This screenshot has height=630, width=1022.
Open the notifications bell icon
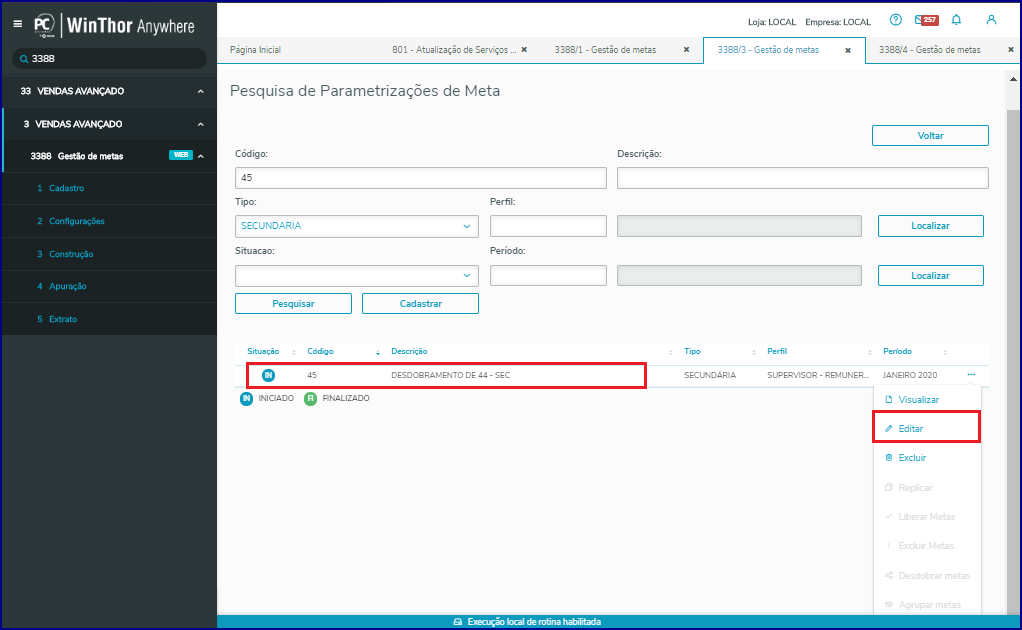pyautogui.click(x=956, y=20)
